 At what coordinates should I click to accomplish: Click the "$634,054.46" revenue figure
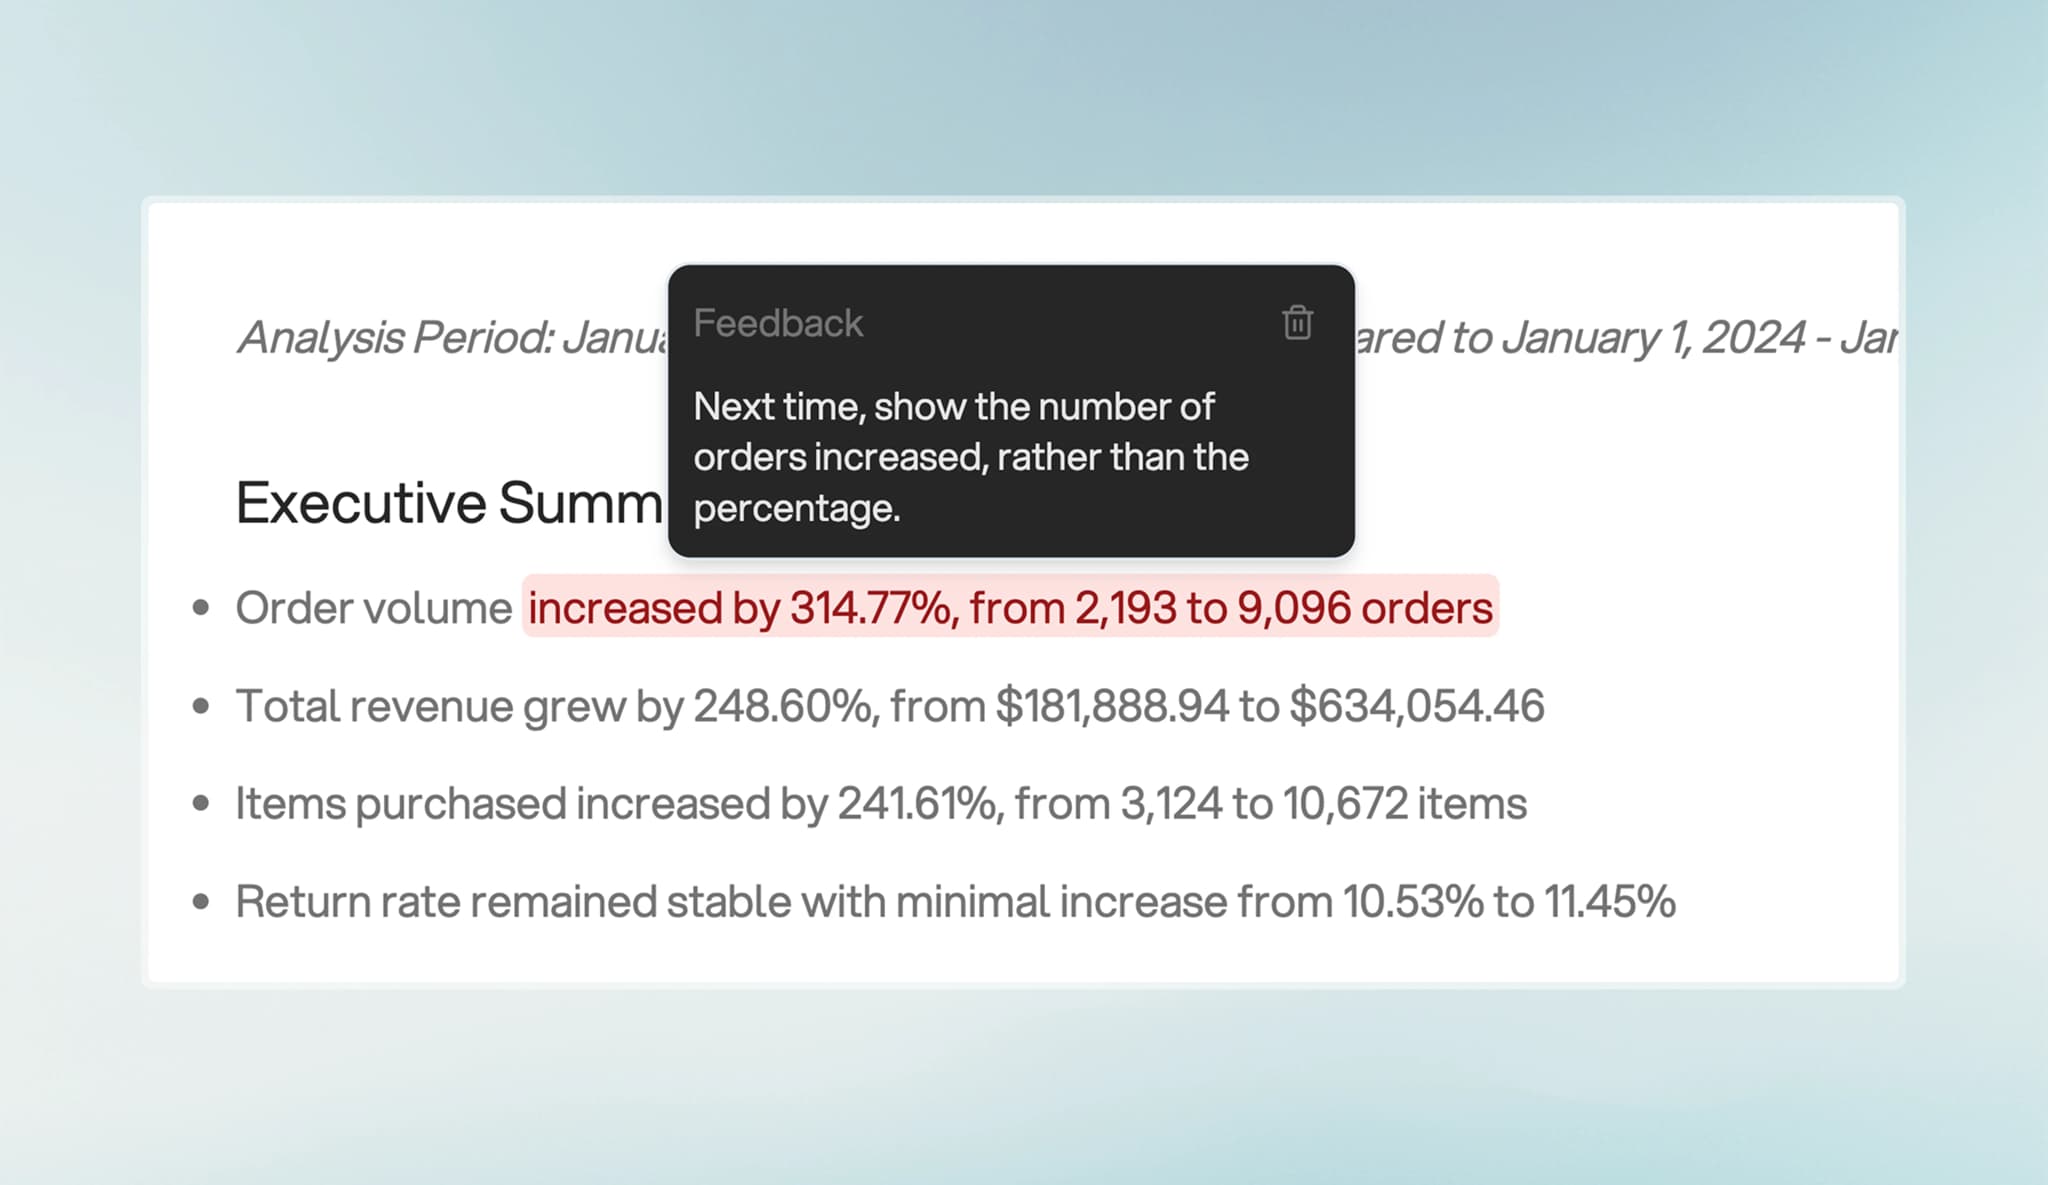[x=1416, y=706]
